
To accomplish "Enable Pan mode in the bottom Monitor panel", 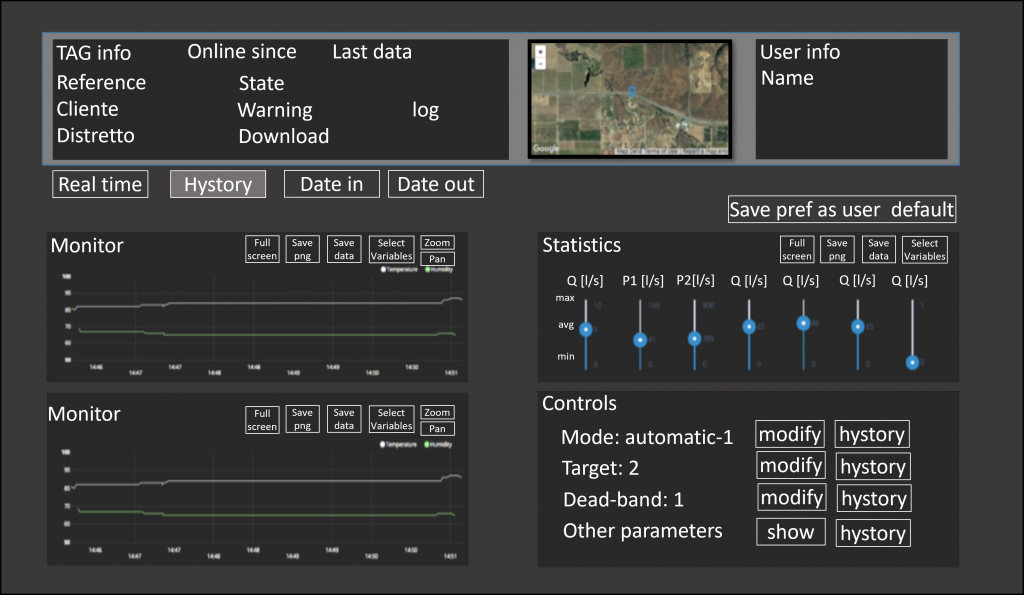I will tap(437, 428).
